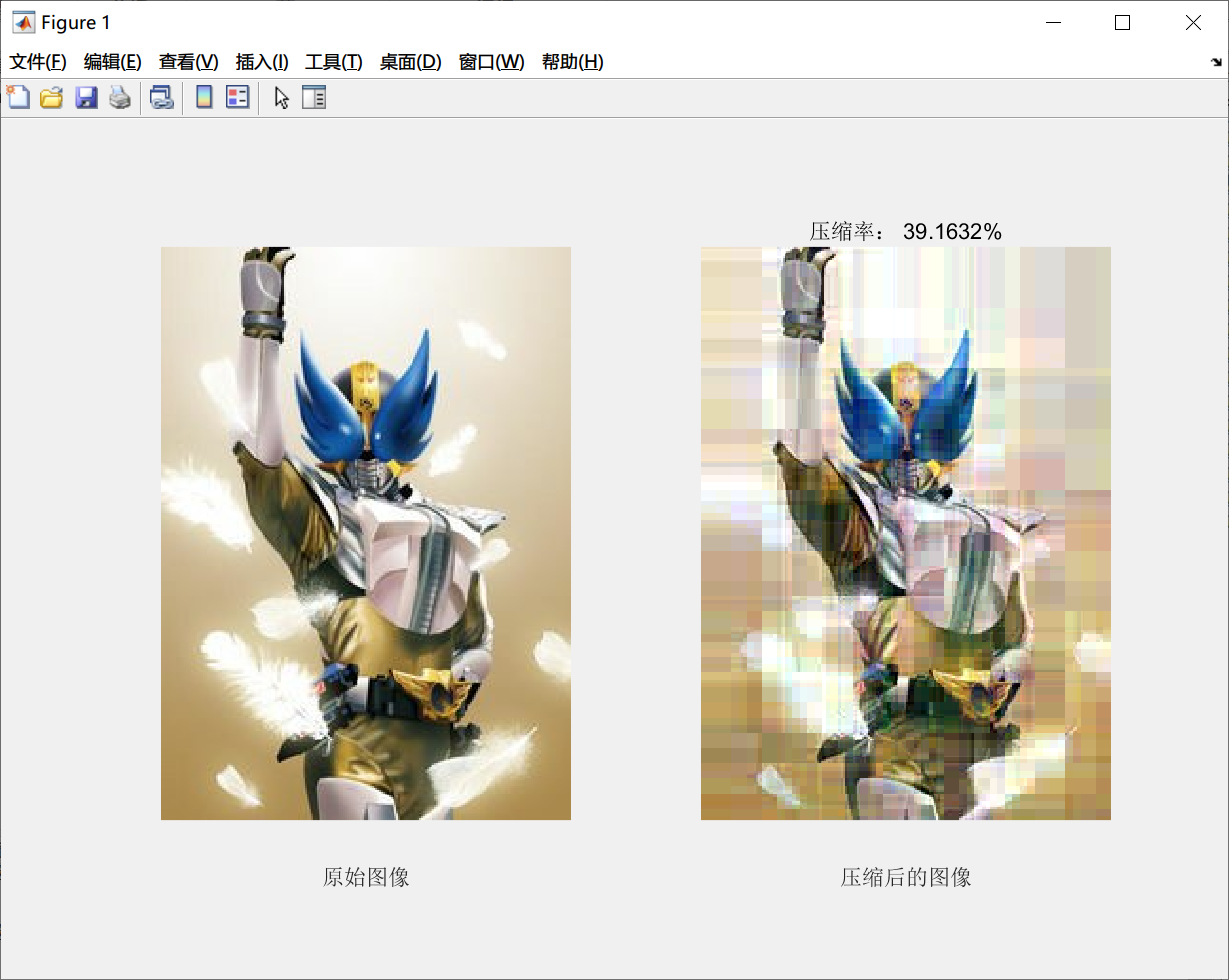Click the 原始图像 label
The height and width of the screenshot is (980, 1229).
pyautogui.click(x=366, y=877)
